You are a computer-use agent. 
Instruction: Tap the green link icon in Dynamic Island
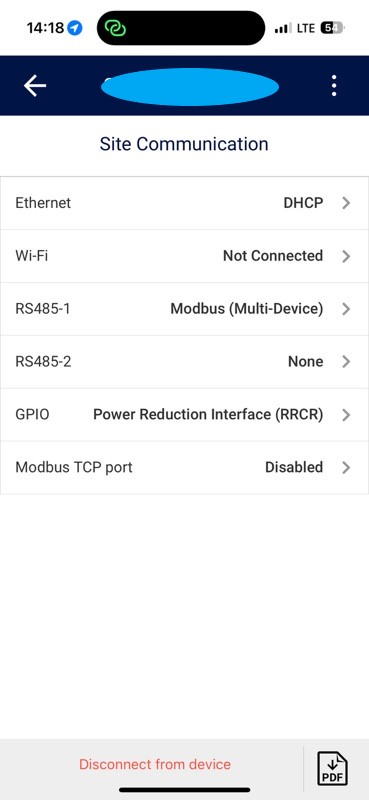click(115, 28)
